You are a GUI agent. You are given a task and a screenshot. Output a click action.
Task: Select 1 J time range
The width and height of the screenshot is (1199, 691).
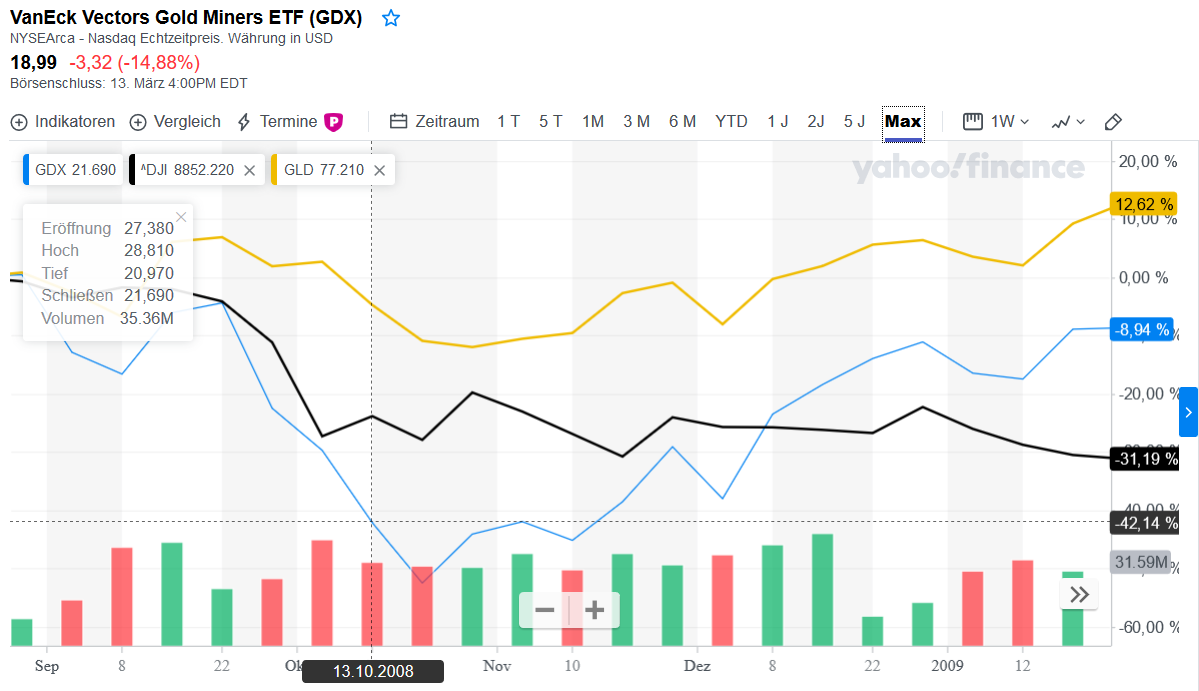(x=778, y=122)
